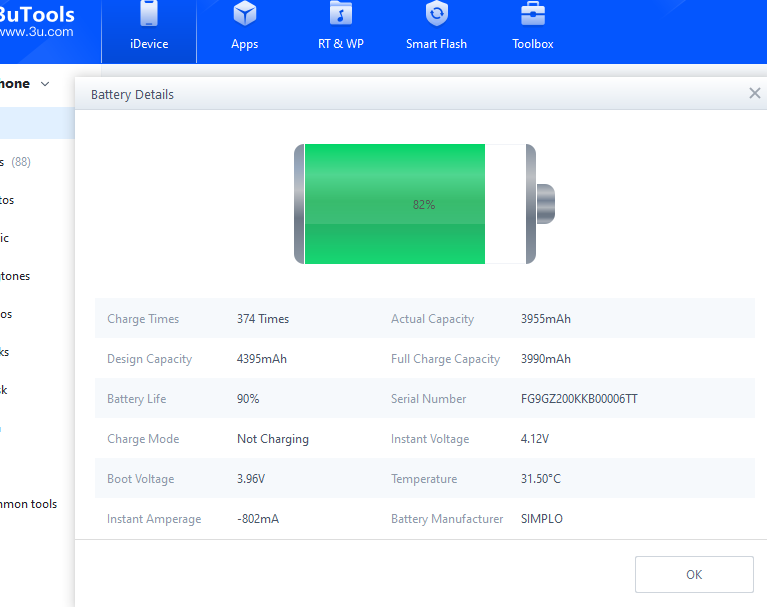Click the 82% battery percentage label
The height and width of the screenshot is (607, 767).
pos(424,204)
